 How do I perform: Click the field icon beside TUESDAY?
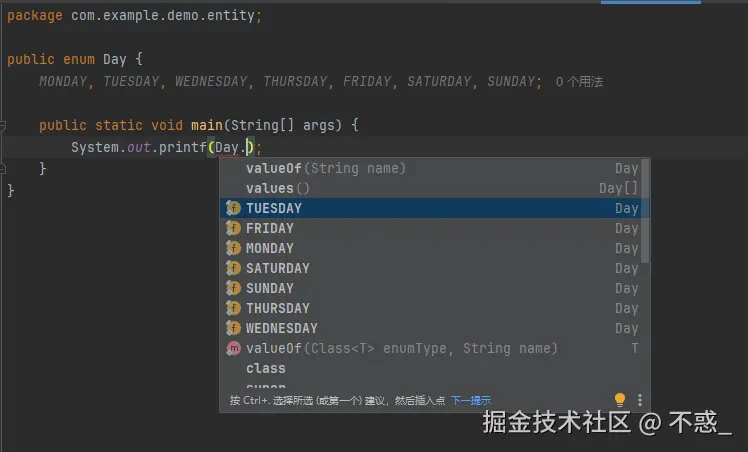(233, 208)
